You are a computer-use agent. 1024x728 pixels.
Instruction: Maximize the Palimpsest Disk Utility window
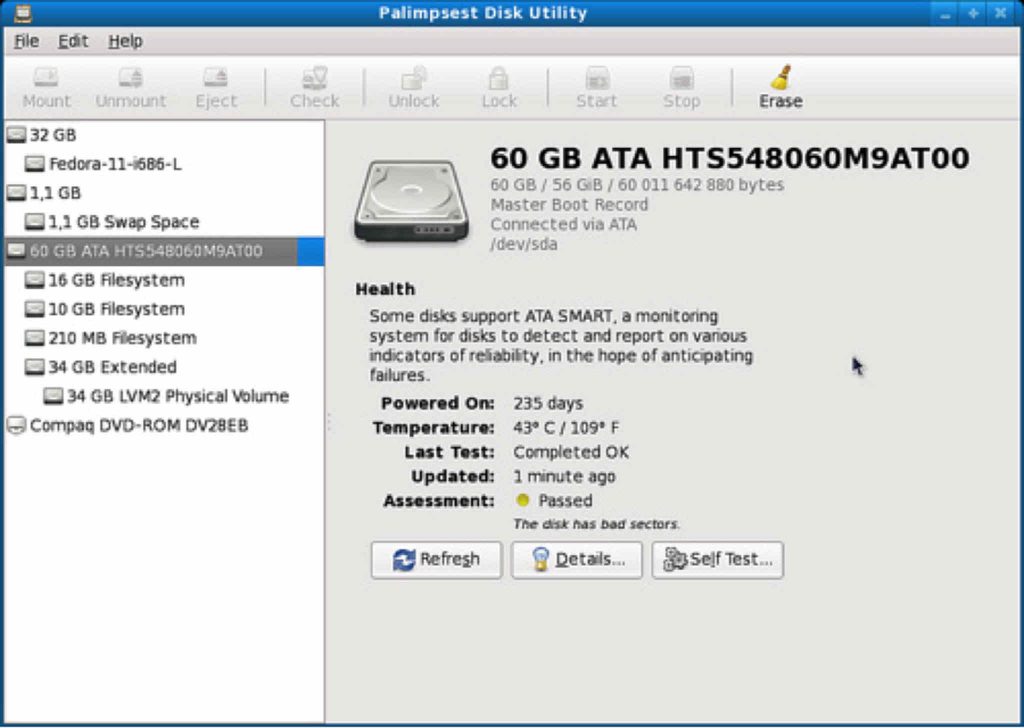click(x=973, y=14)
